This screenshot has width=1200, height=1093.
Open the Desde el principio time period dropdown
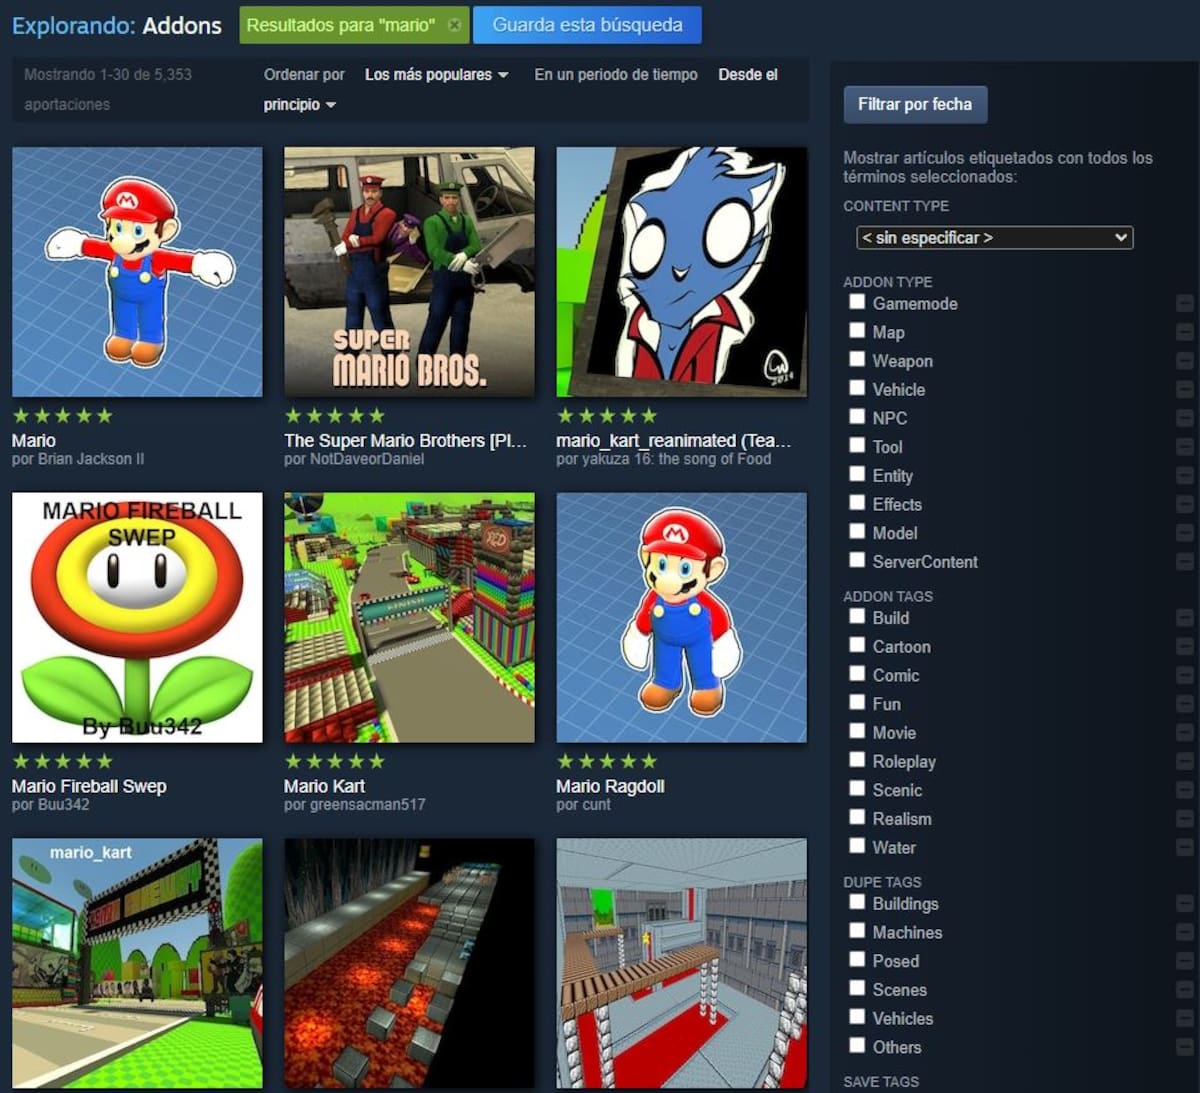(x=300, y=104)
